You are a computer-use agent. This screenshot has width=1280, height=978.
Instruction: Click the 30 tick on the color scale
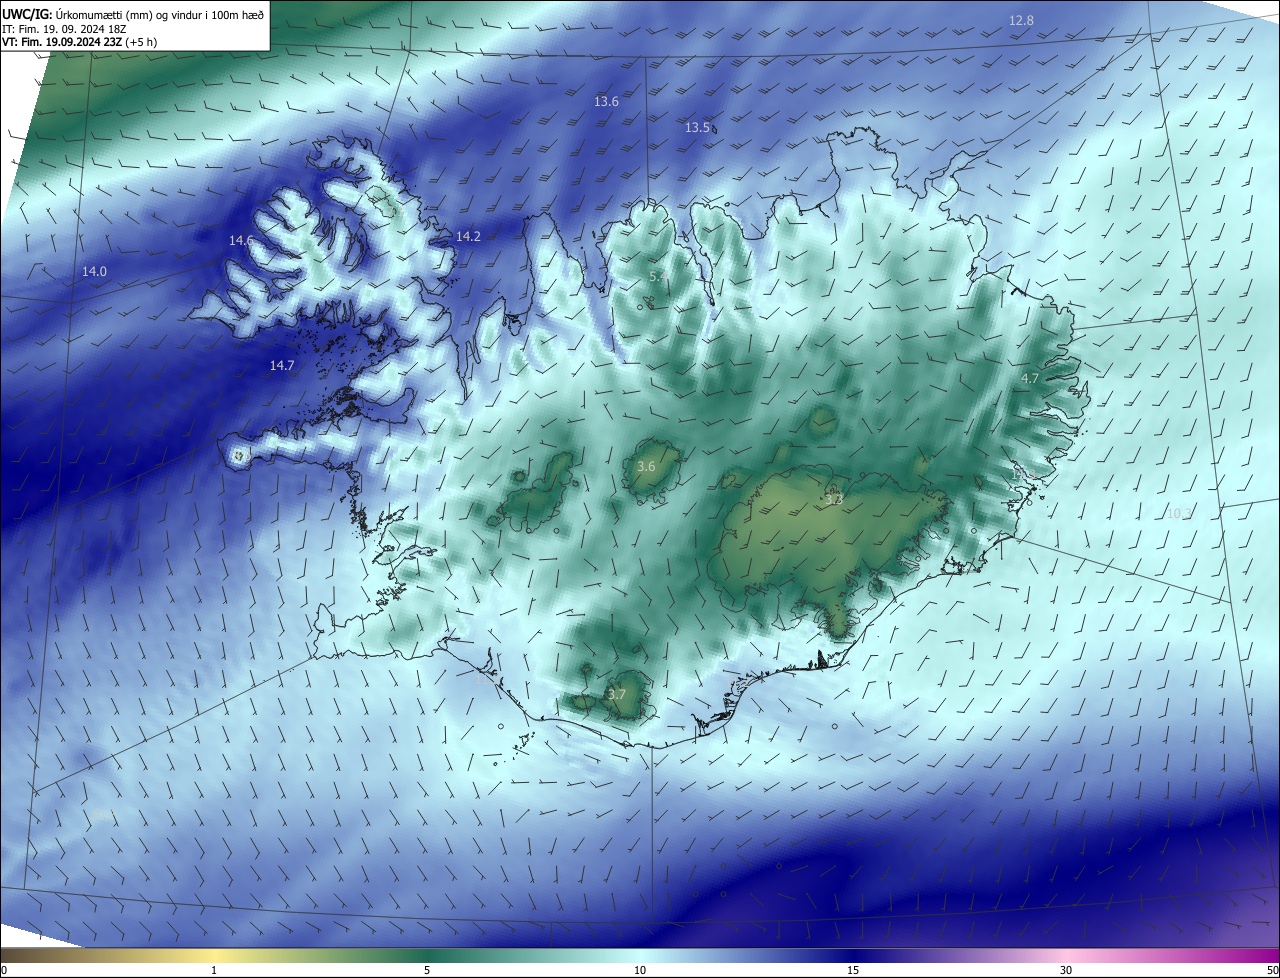tap(1066, 970)
